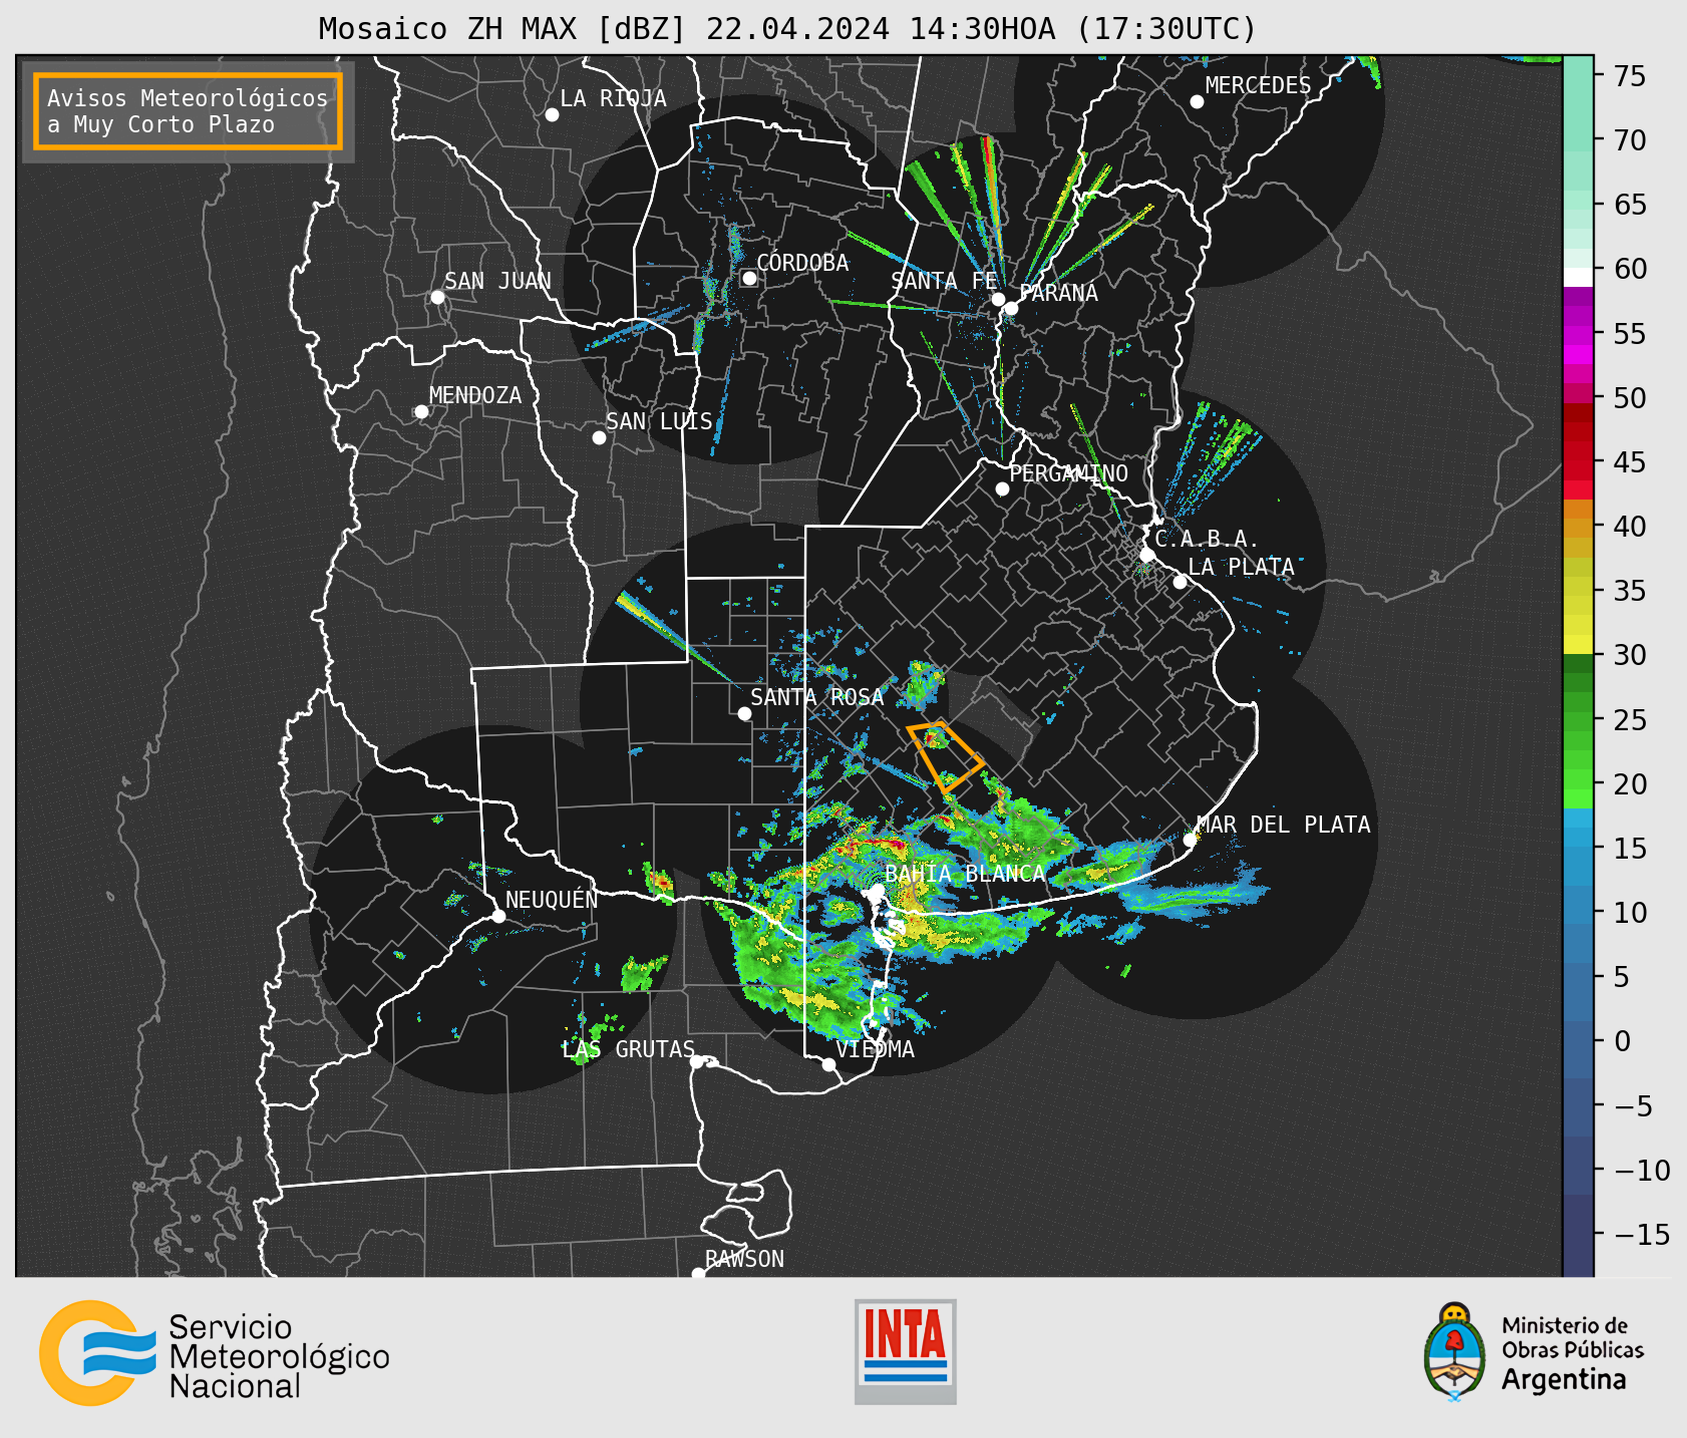Click the −15 tick label on color scale
1687x1438 pixels.
[1642, 1235]
